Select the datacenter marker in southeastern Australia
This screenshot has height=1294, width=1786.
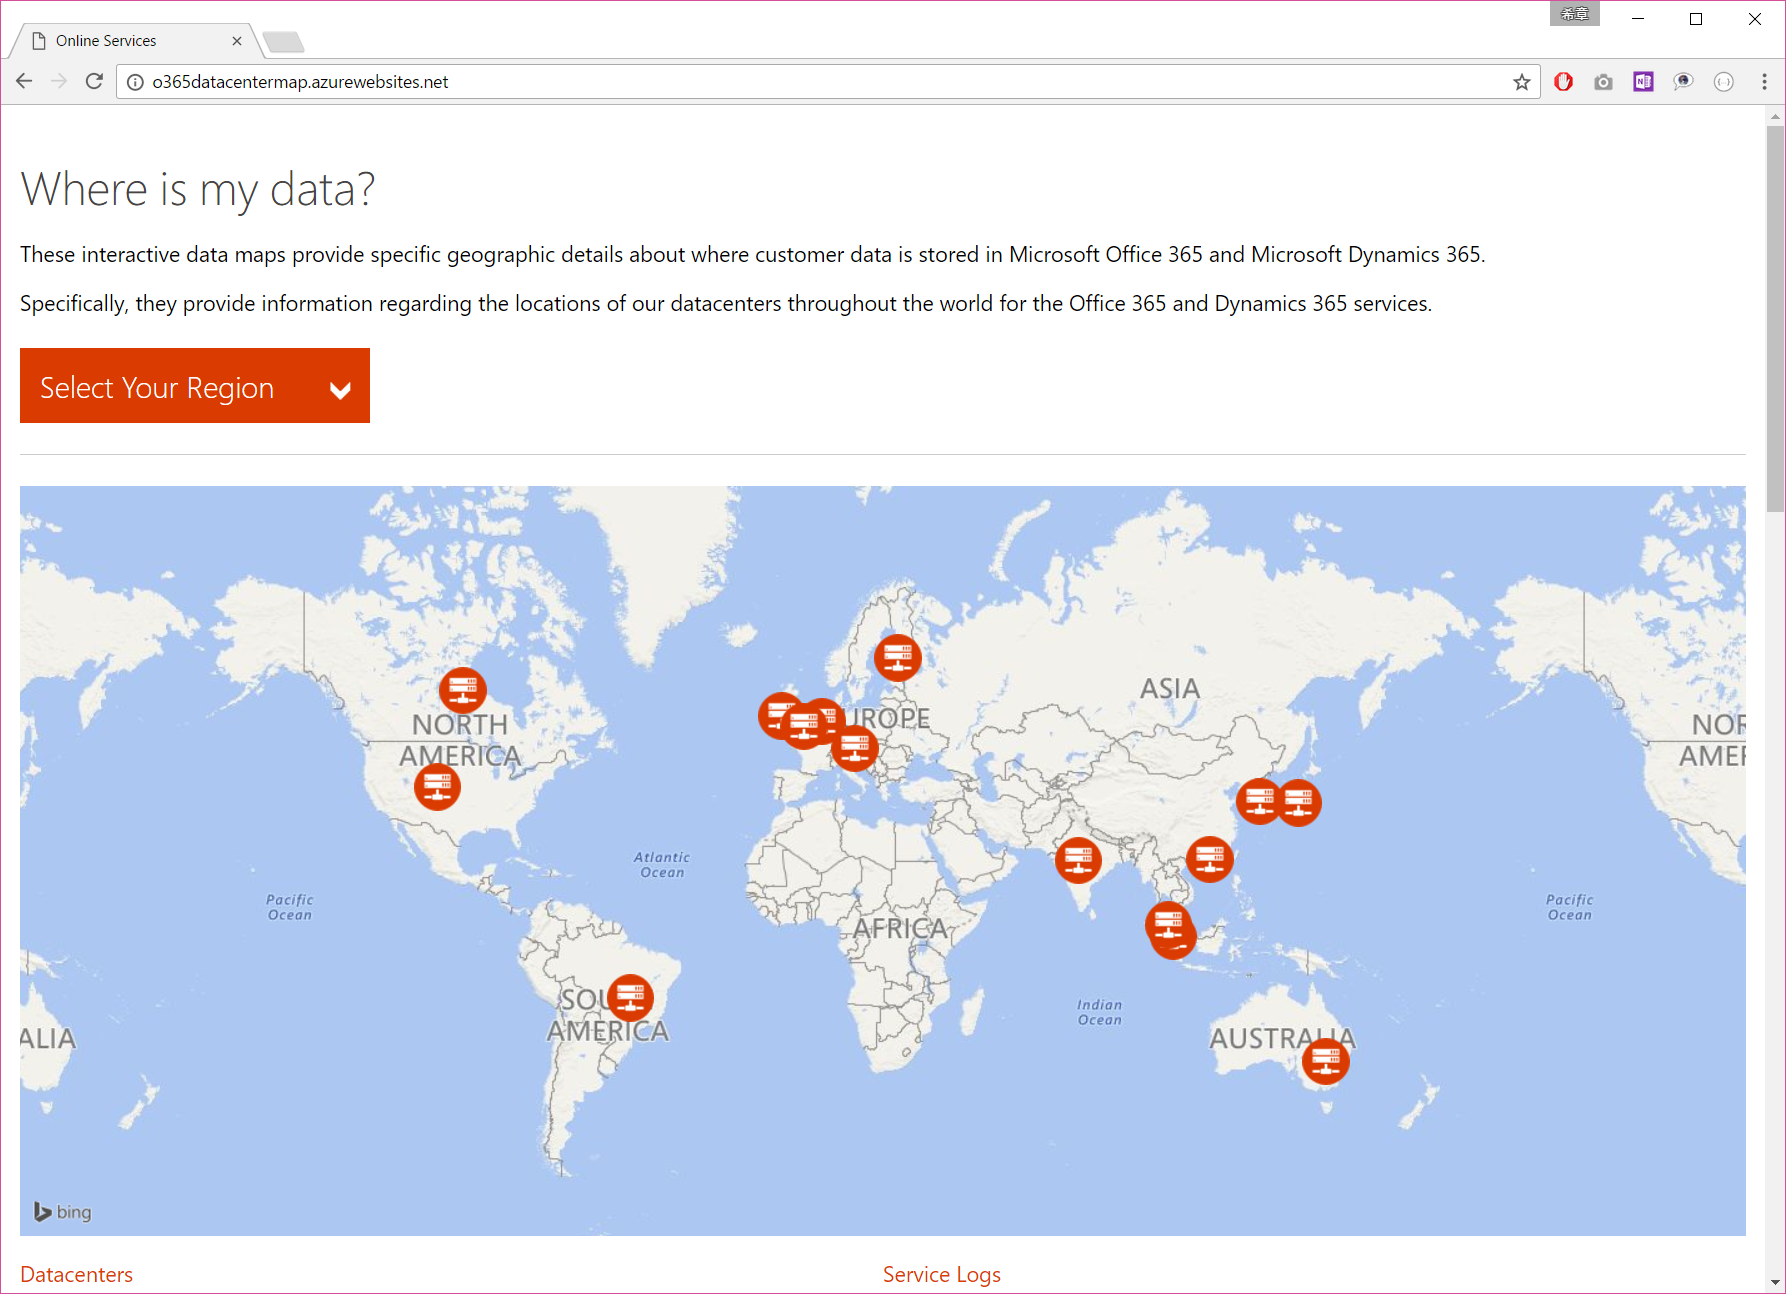click(x=1325, y=1060)
